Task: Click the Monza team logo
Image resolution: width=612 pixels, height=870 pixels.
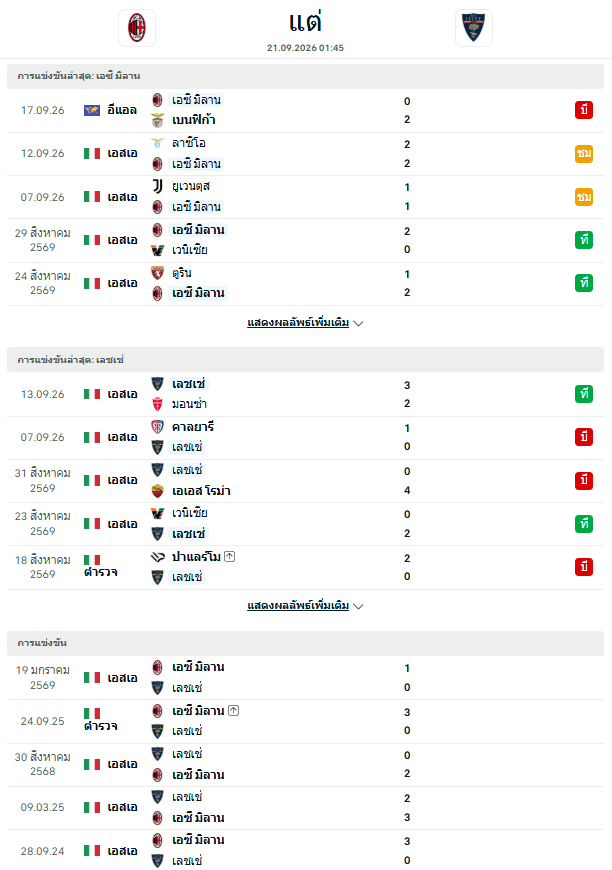Action: [x=158, y=404]
